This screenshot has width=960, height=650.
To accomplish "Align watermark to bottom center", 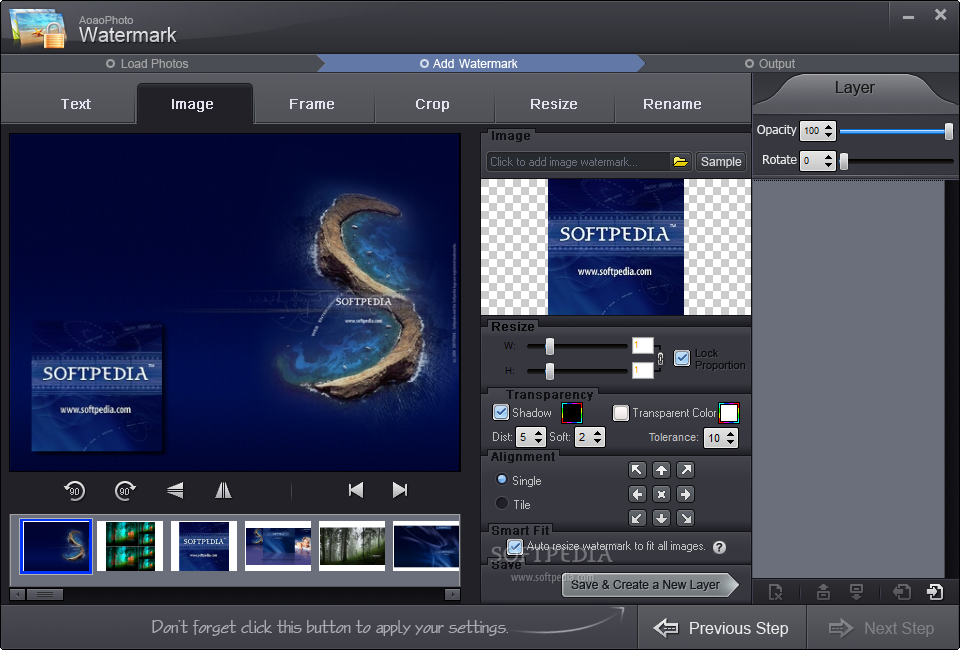I will [x=661, y=518].
